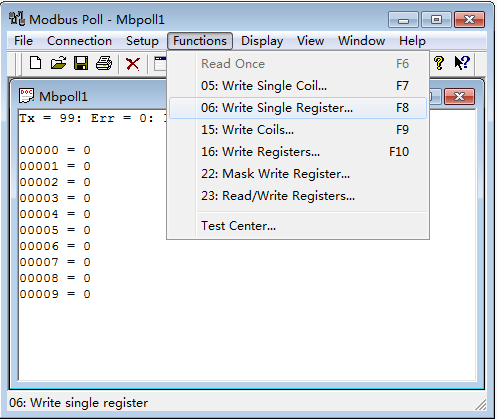Select register row 00001 = 0
The image size is (497, 419).
click(55, 166)
